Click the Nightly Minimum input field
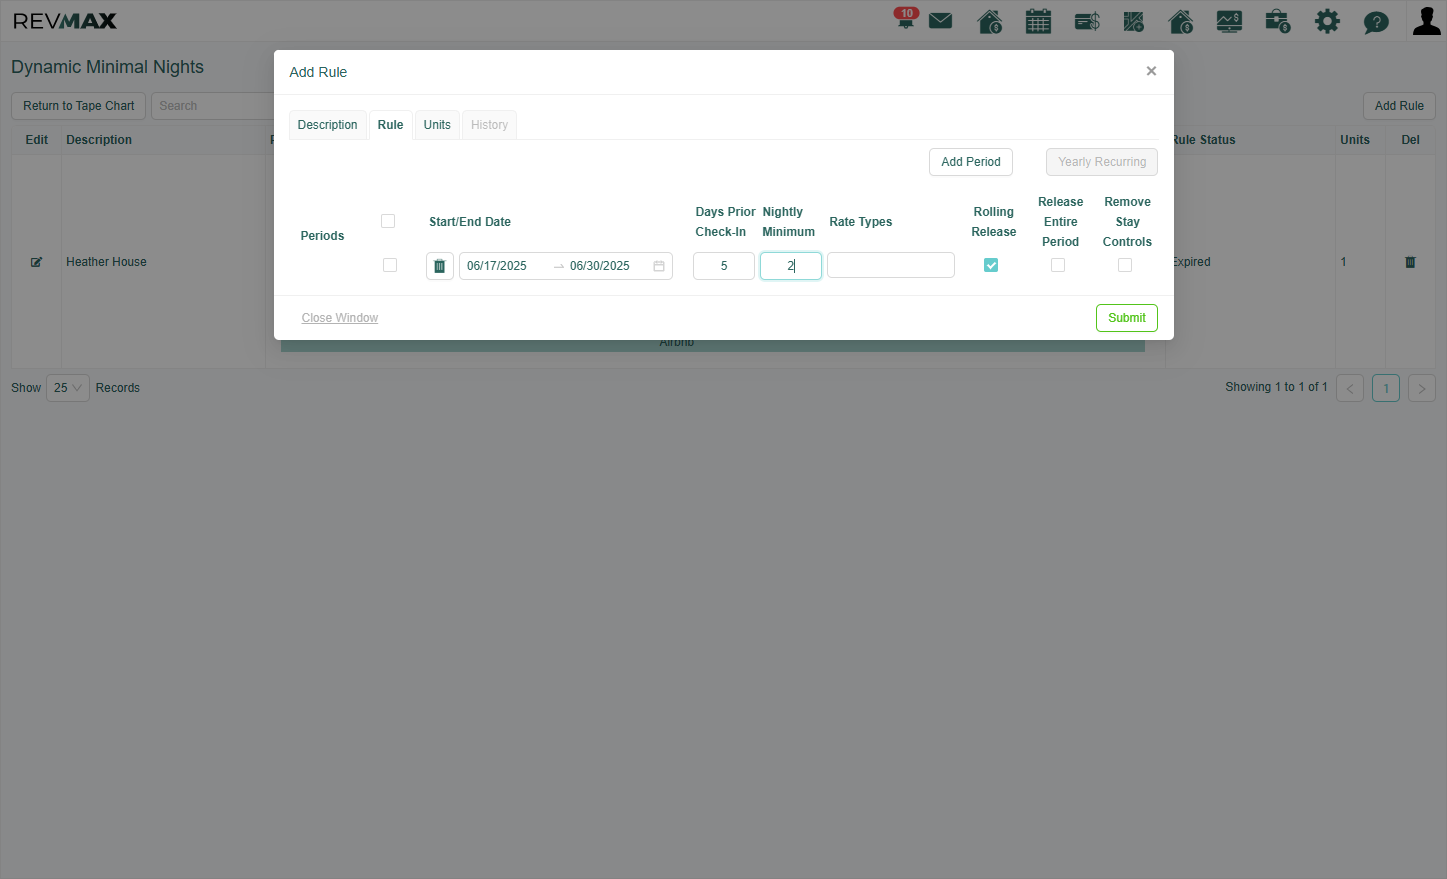 791,266
